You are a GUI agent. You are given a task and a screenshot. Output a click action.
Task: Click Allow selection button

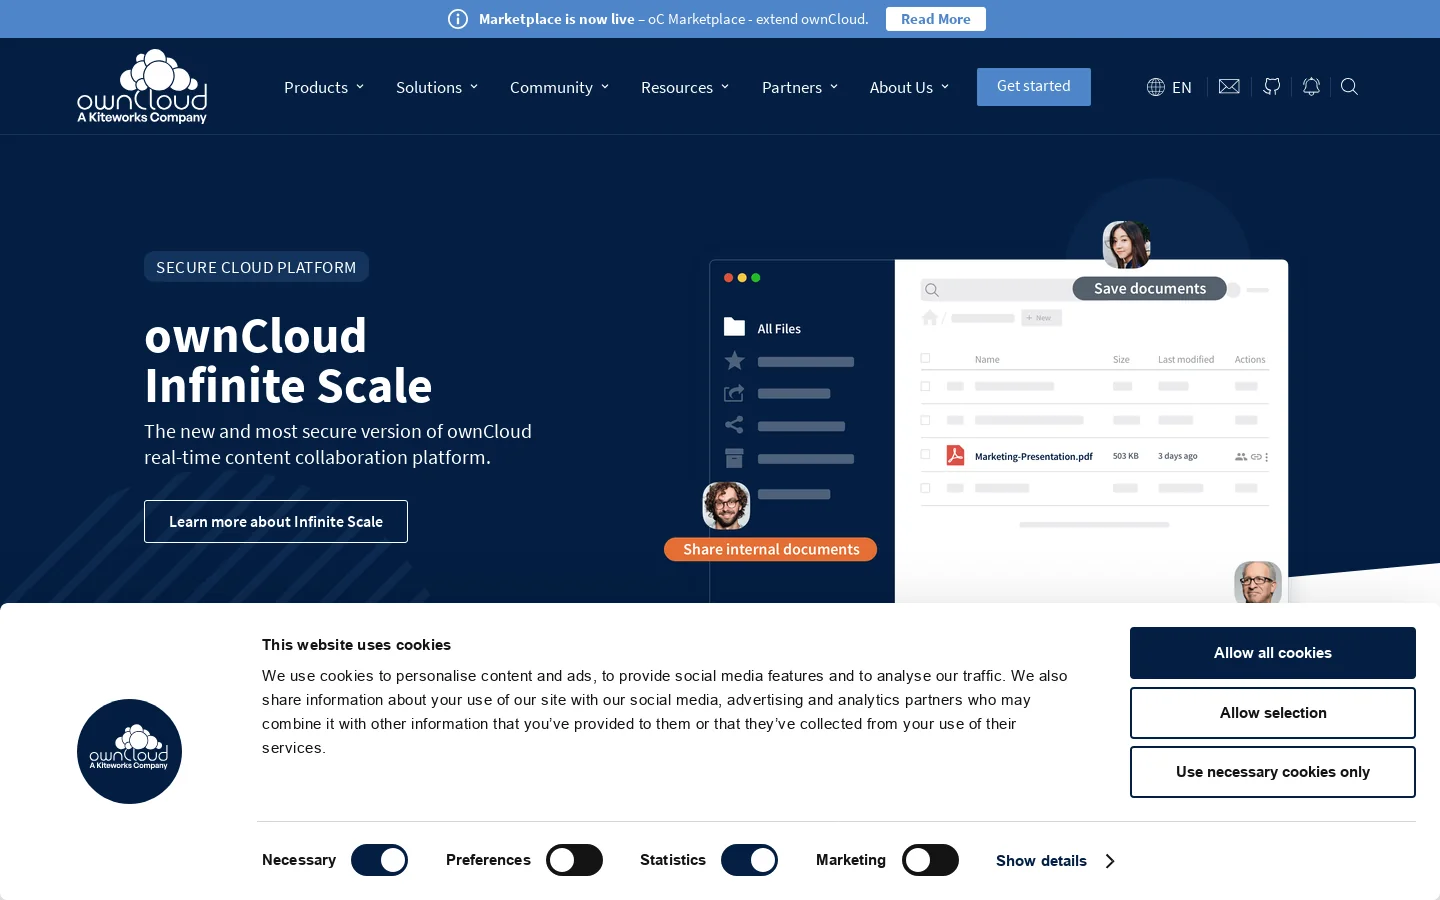coord(1273,713)
